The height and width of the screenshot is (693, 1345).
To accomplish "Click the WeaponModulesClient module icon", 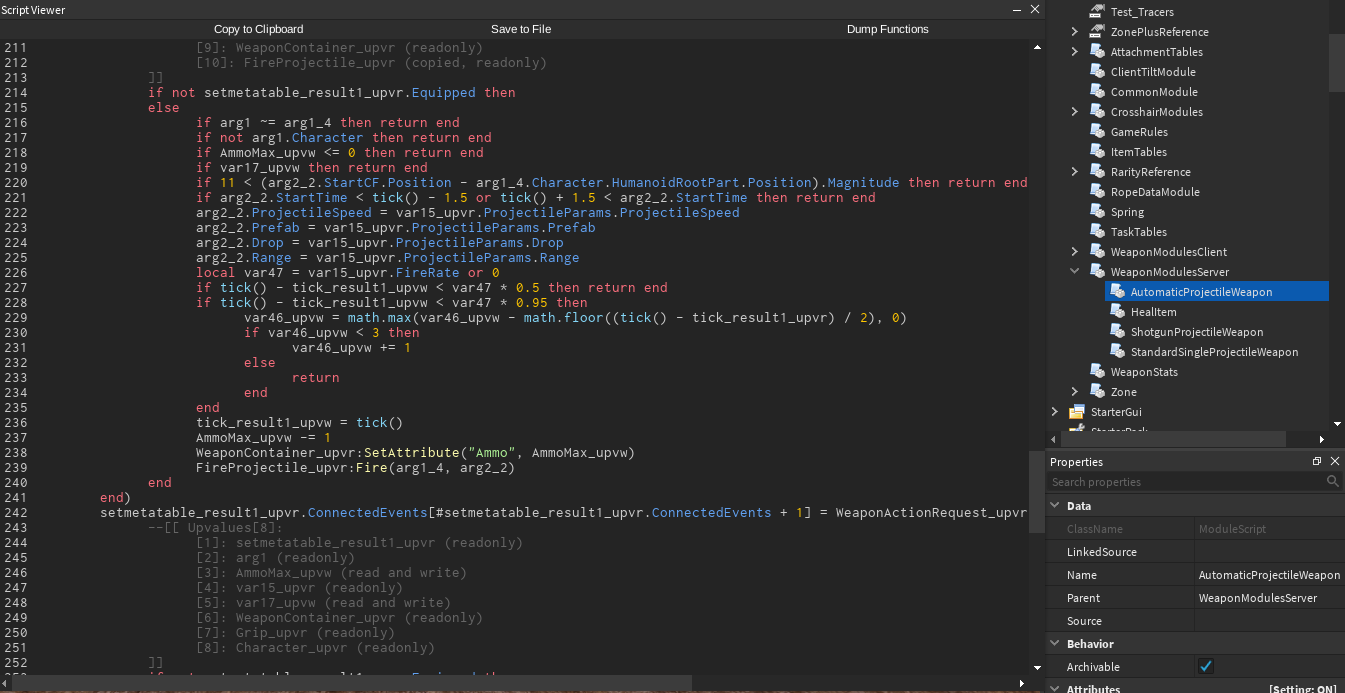I will (x=1096, y=252).
